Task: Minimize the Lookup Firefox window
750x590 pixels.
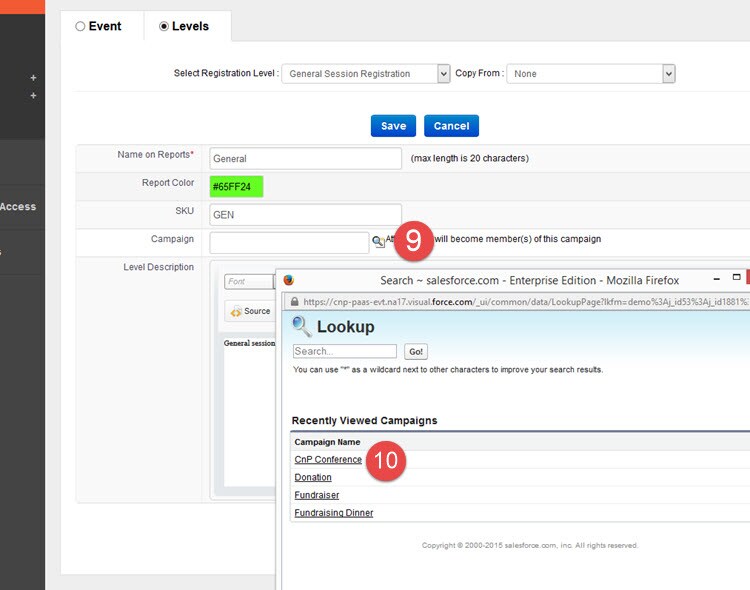Action: pyautogui.click(x=717, y=278)
